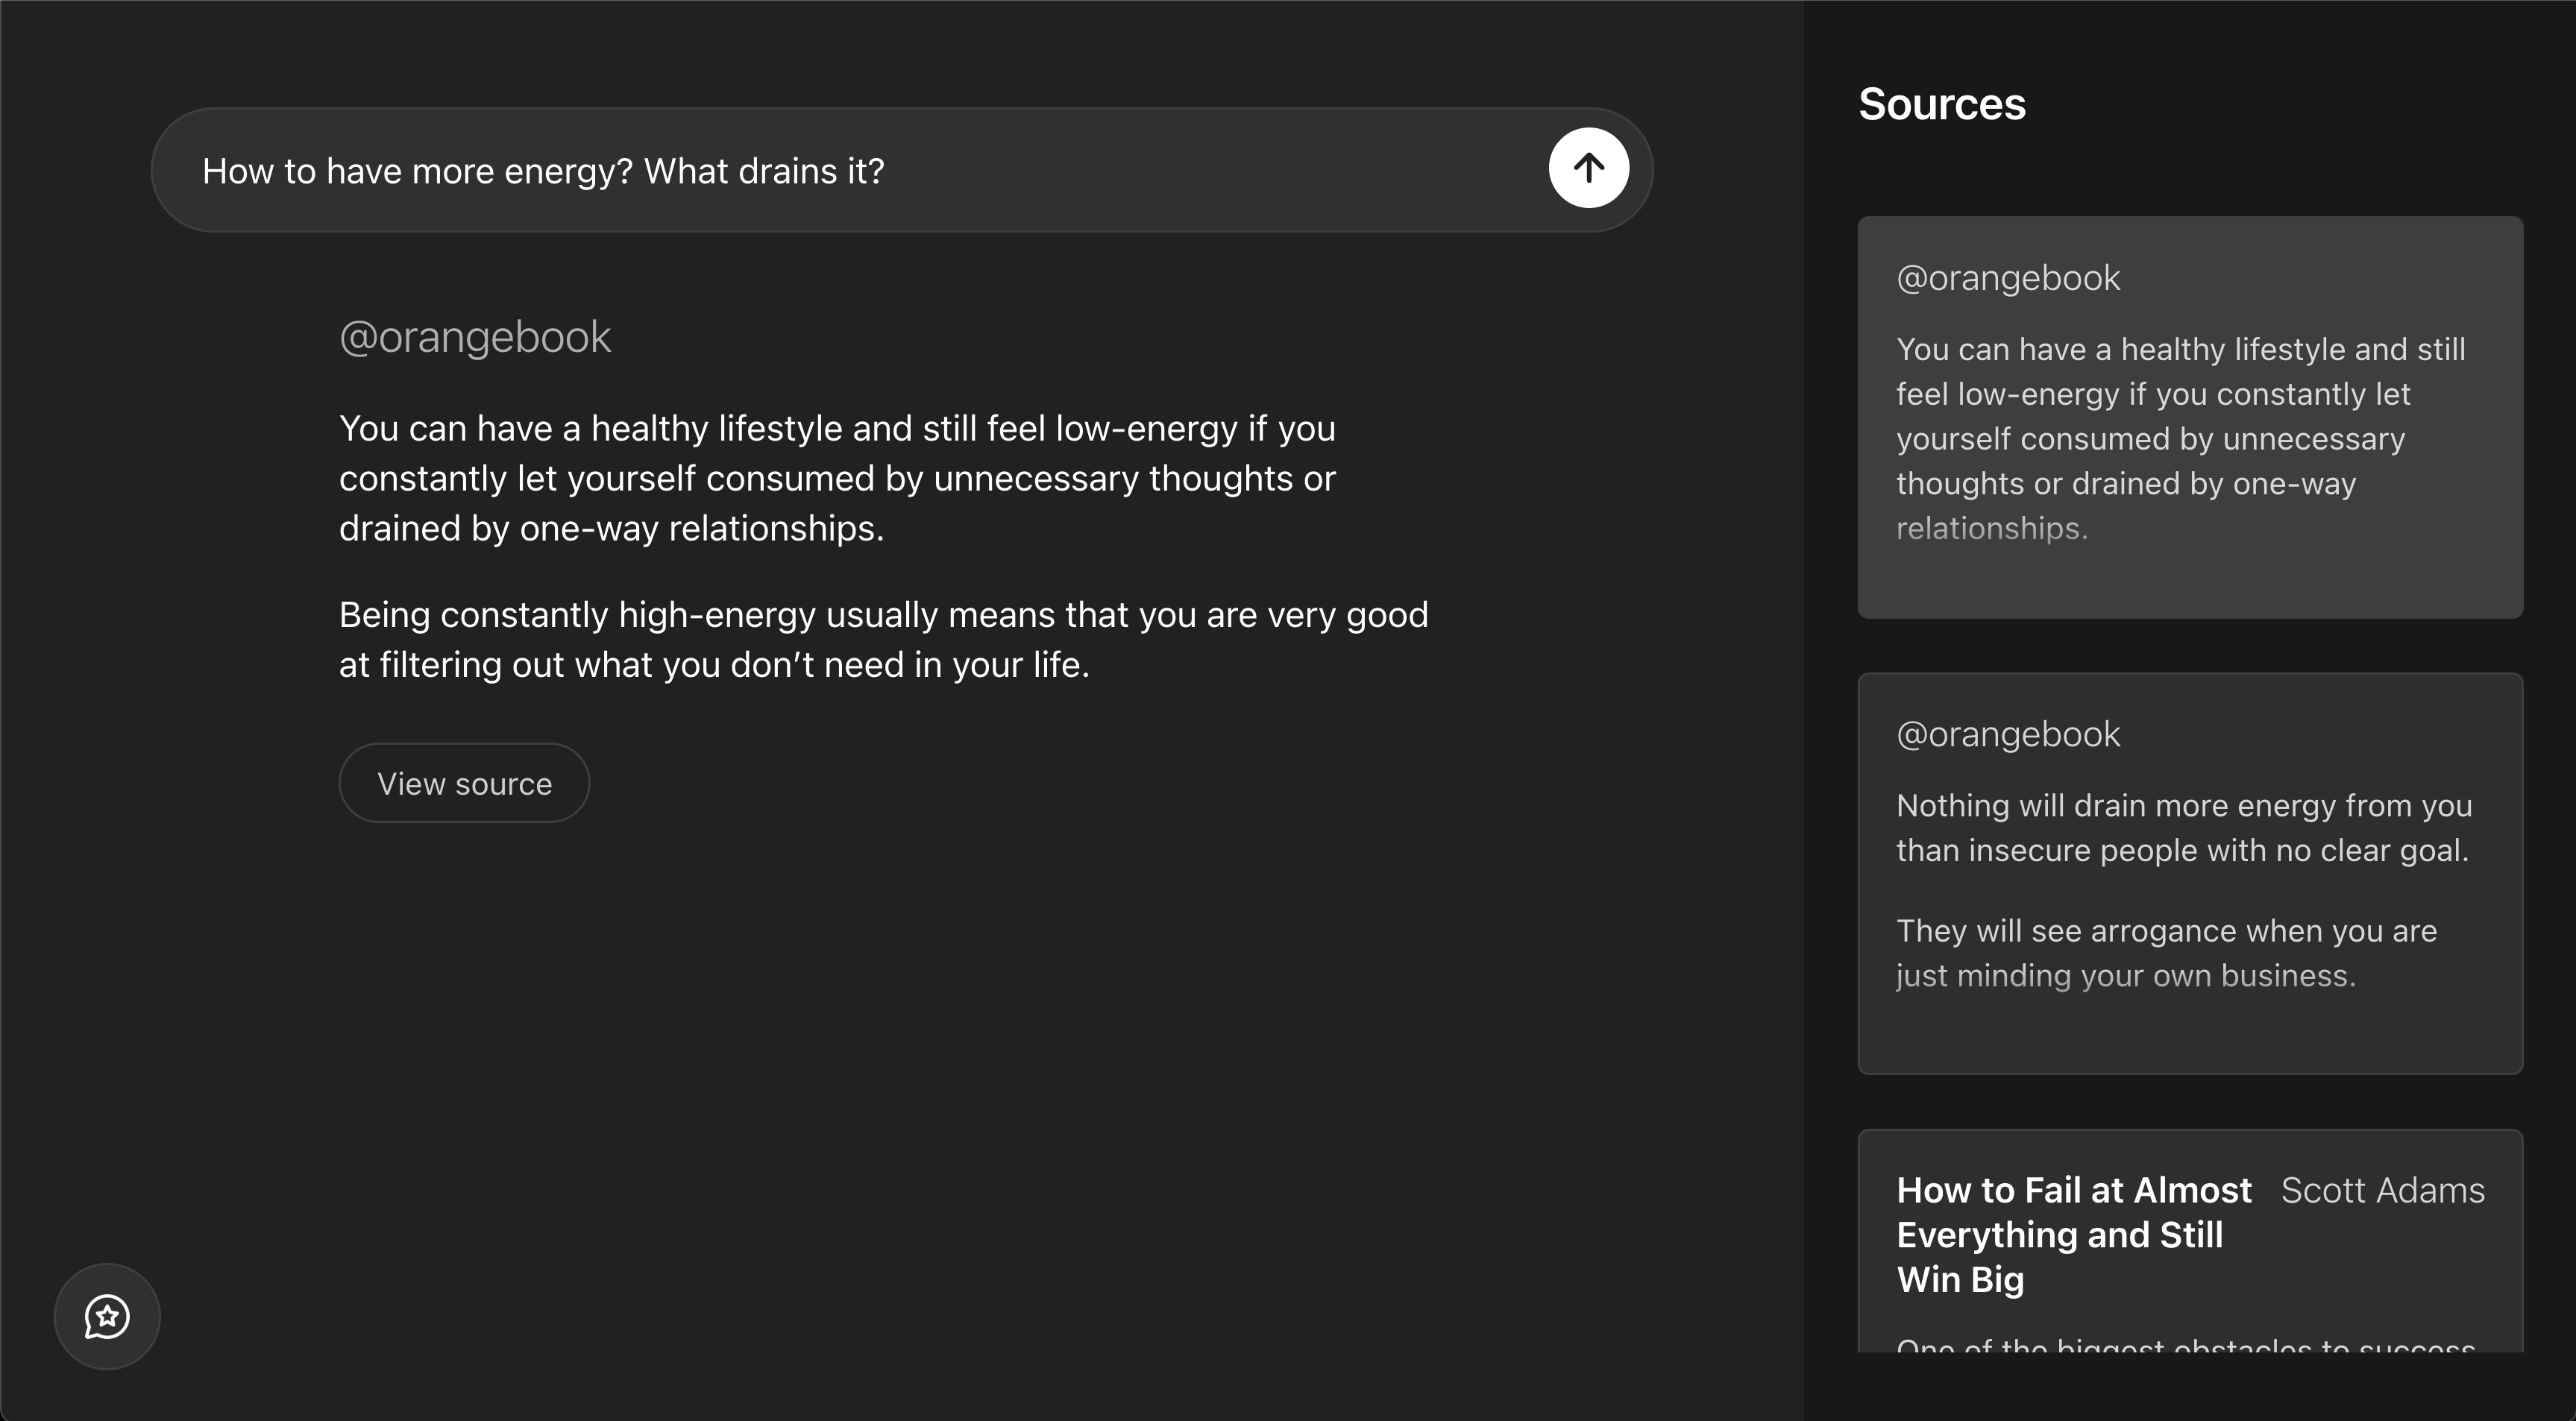Click the quote about arrogance on the second card

(2166, 952)
